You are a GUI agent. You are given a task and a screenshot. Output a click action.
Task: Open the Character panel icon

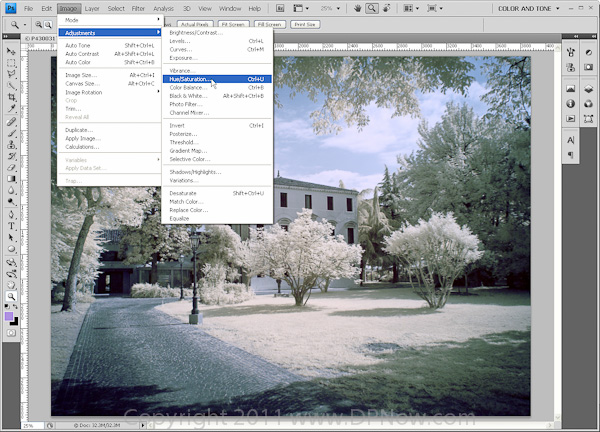[x=570, y=141]
